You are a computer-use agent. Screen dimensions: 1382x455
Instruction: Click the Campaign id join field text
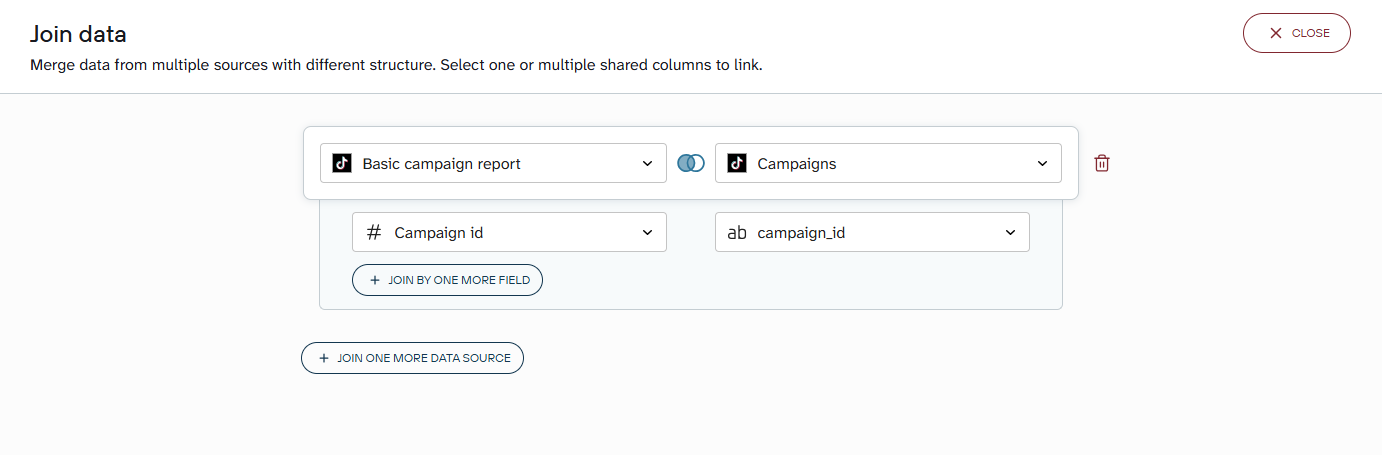[439, 233]
